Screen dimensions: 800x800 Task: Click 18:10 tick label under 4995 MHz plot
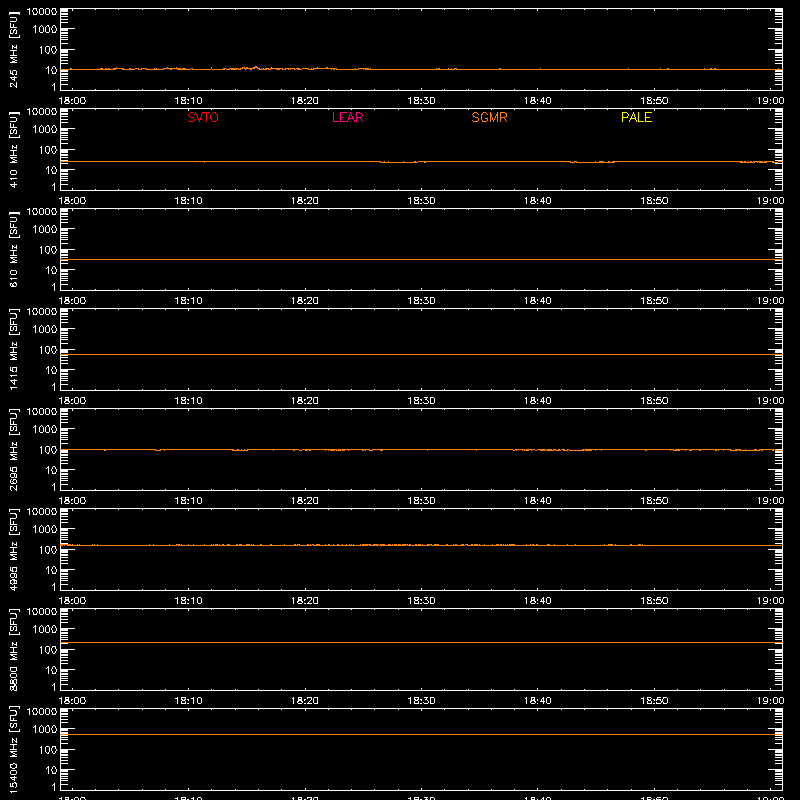(189, 601)
